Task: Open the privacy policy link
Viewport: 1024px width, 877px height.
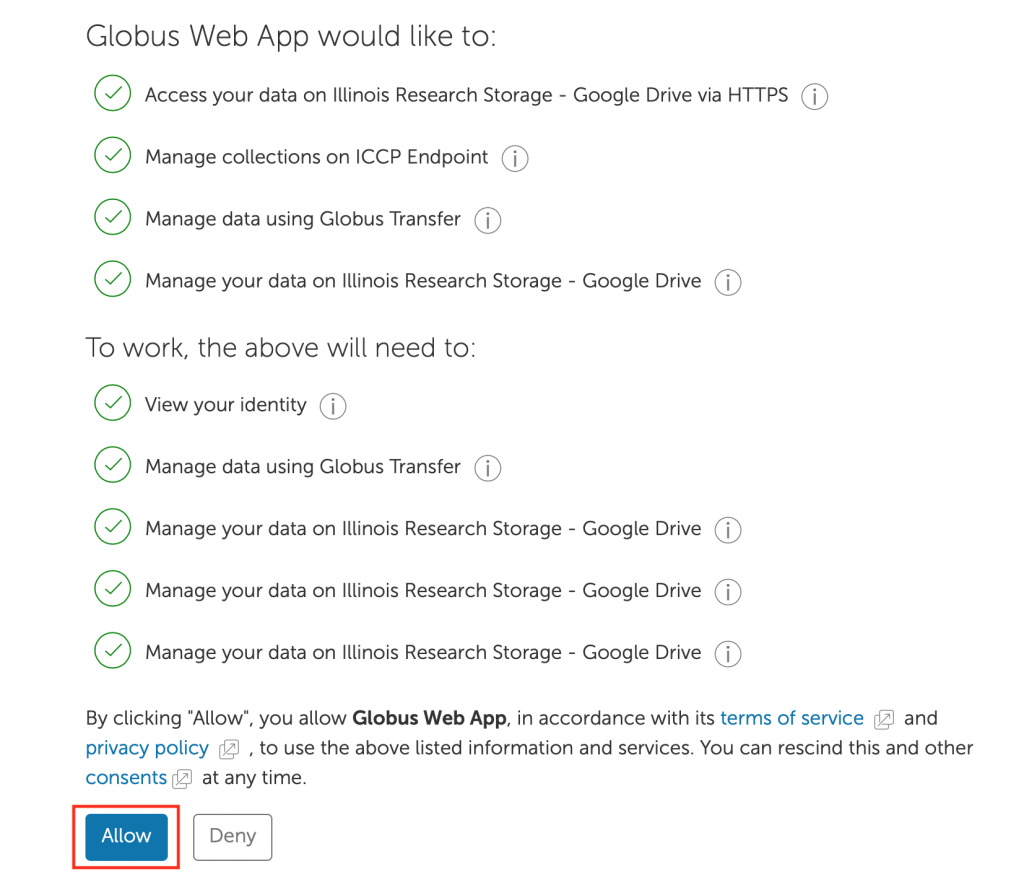Action: click(x=147, y=748)
